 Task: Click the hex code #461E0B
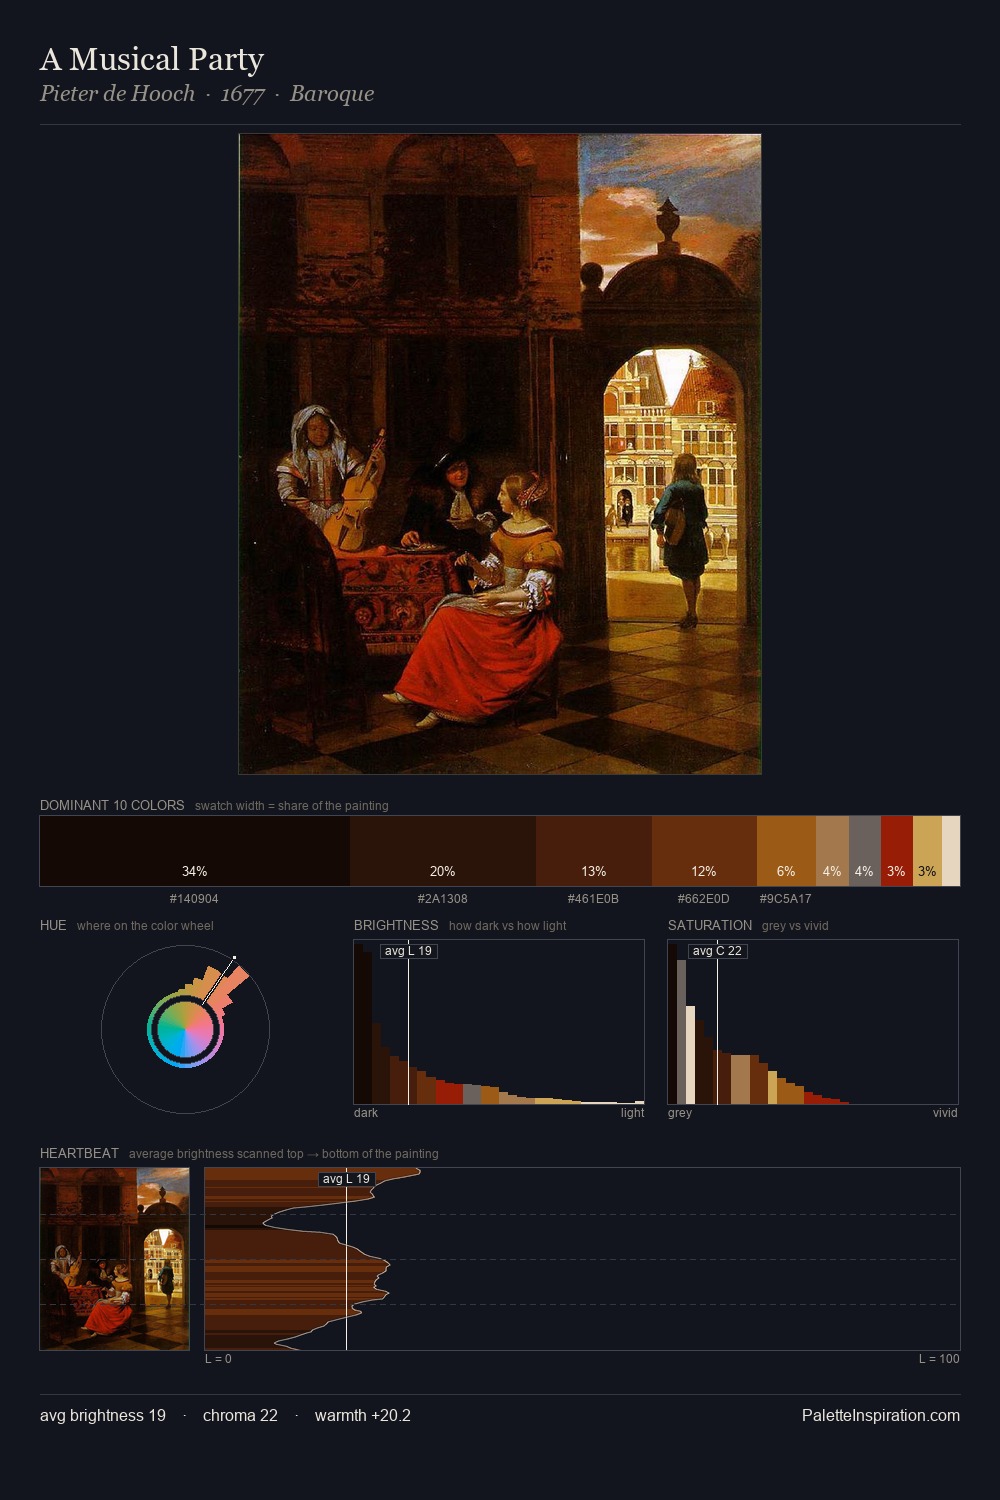(x=593, y=899)
